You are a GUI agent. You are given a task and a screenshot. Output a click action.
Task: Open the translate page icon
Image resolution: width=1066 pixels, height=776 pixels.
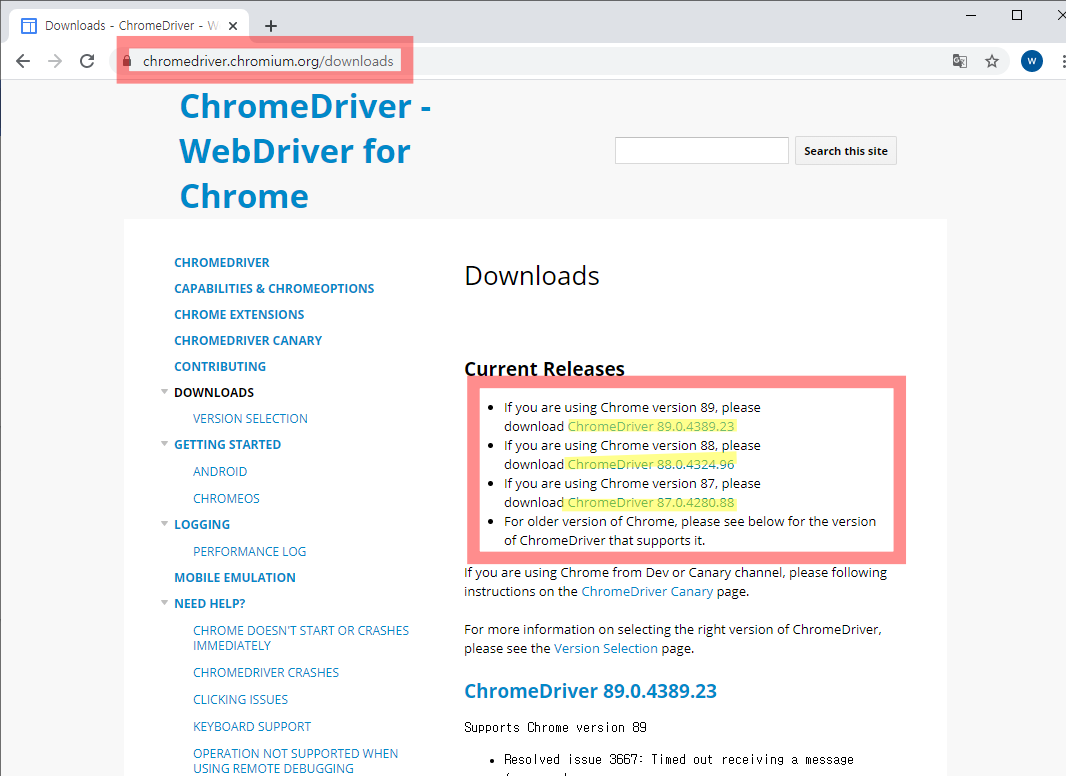click(x=959, y=61)
